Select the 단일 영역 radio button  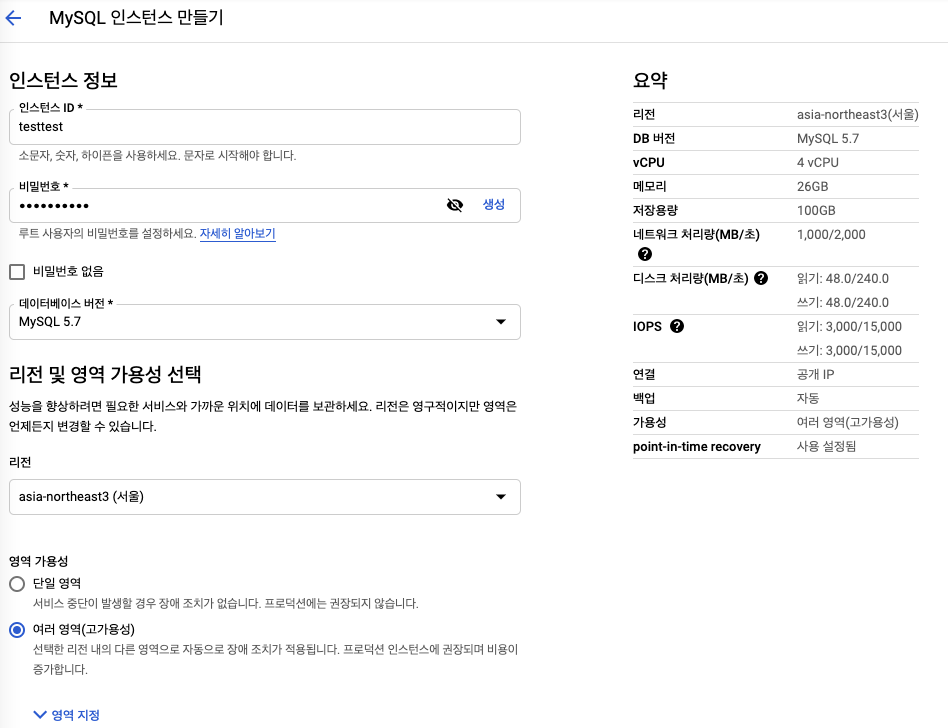(16, 583)
